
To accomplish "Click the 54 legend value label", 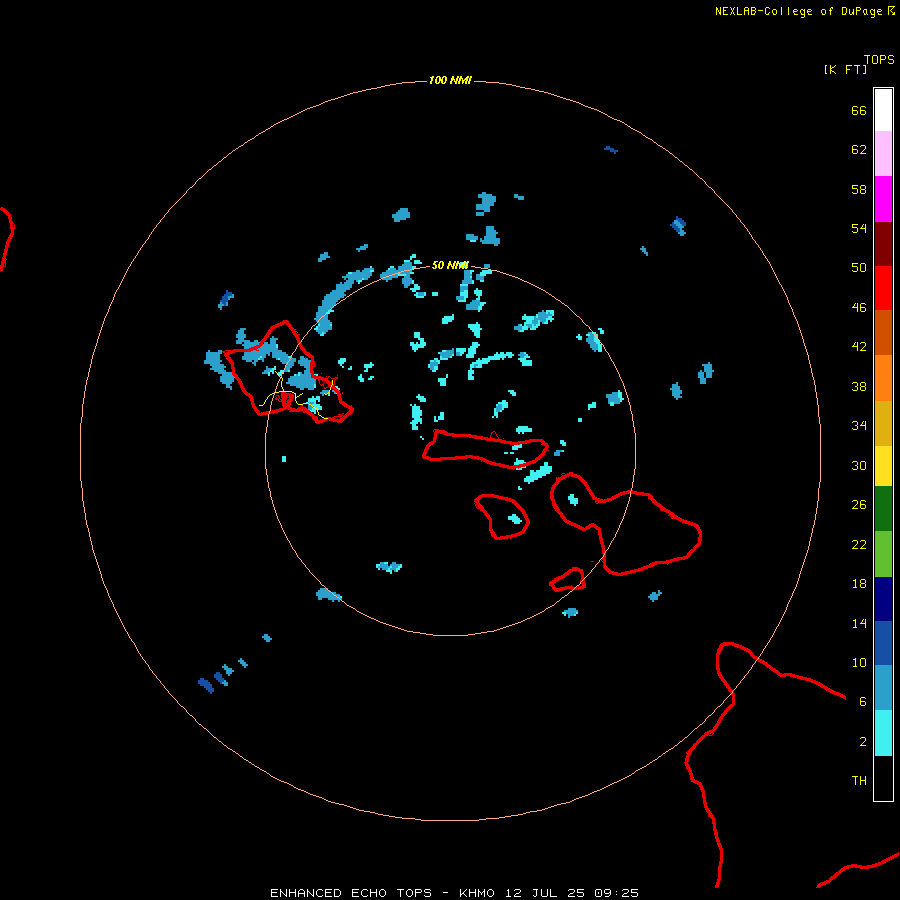I will [x=859, y=228].
